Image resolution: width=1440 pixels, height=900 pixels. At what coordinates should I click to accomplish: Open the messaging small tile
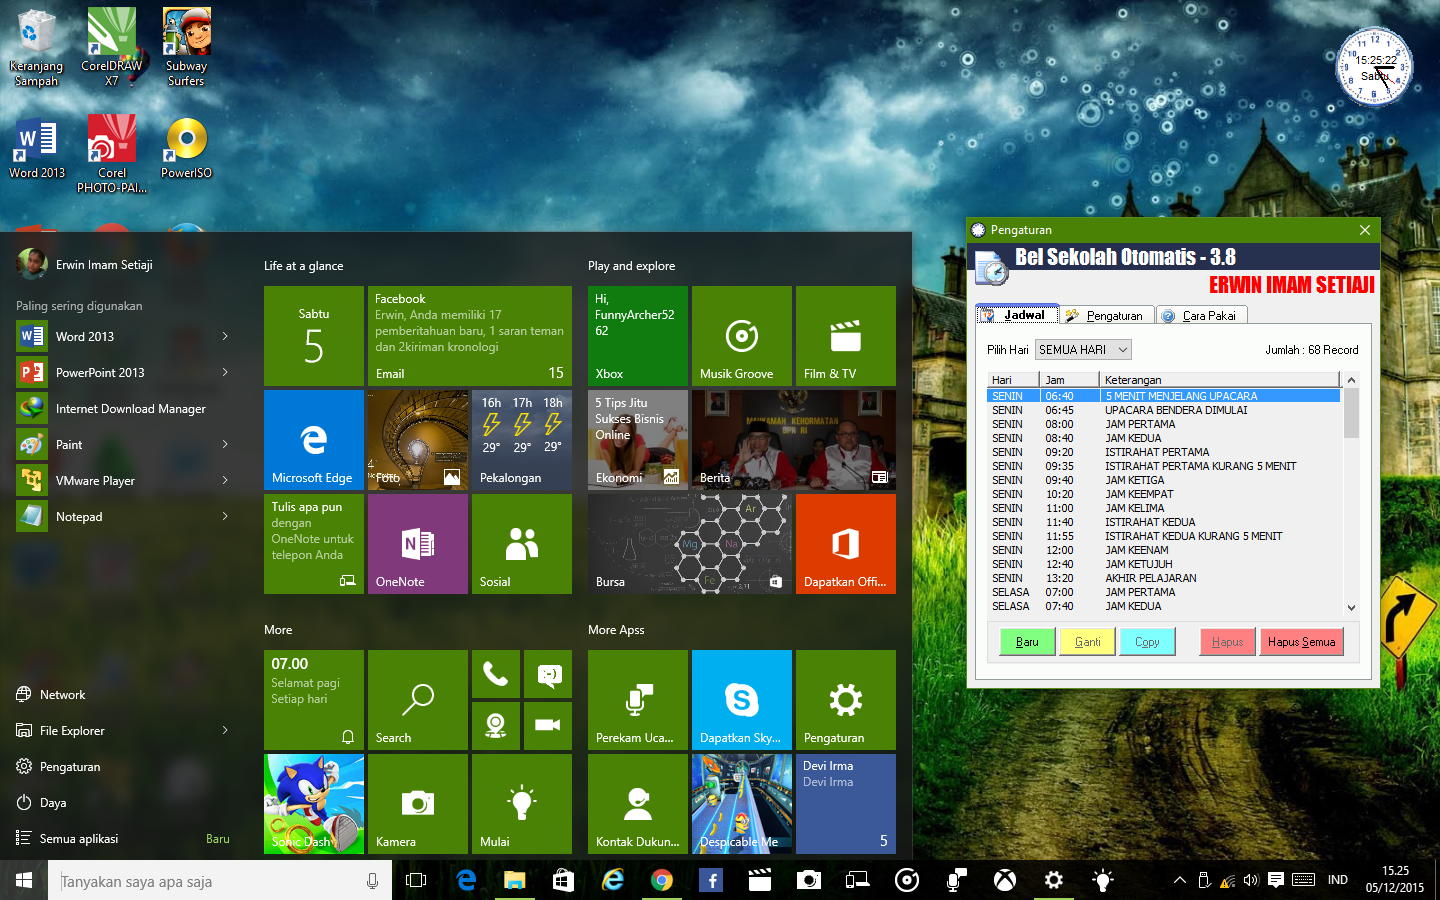(x=547, y=674)
